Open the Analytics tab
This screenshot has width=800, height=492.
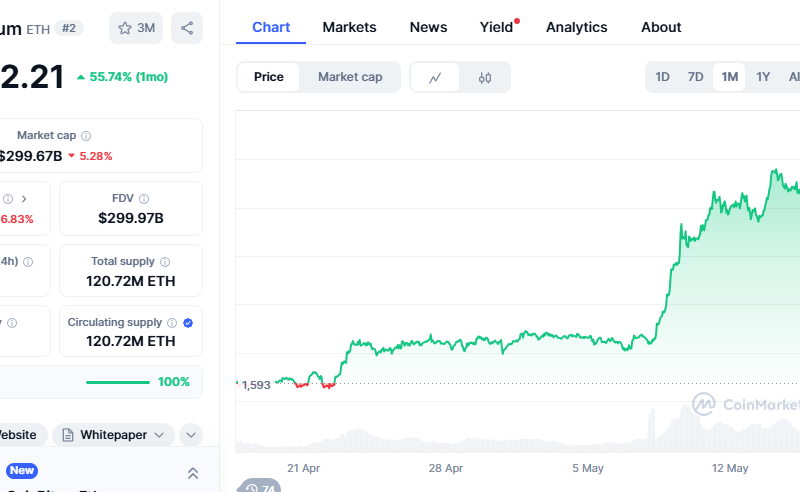coord(577,28)
